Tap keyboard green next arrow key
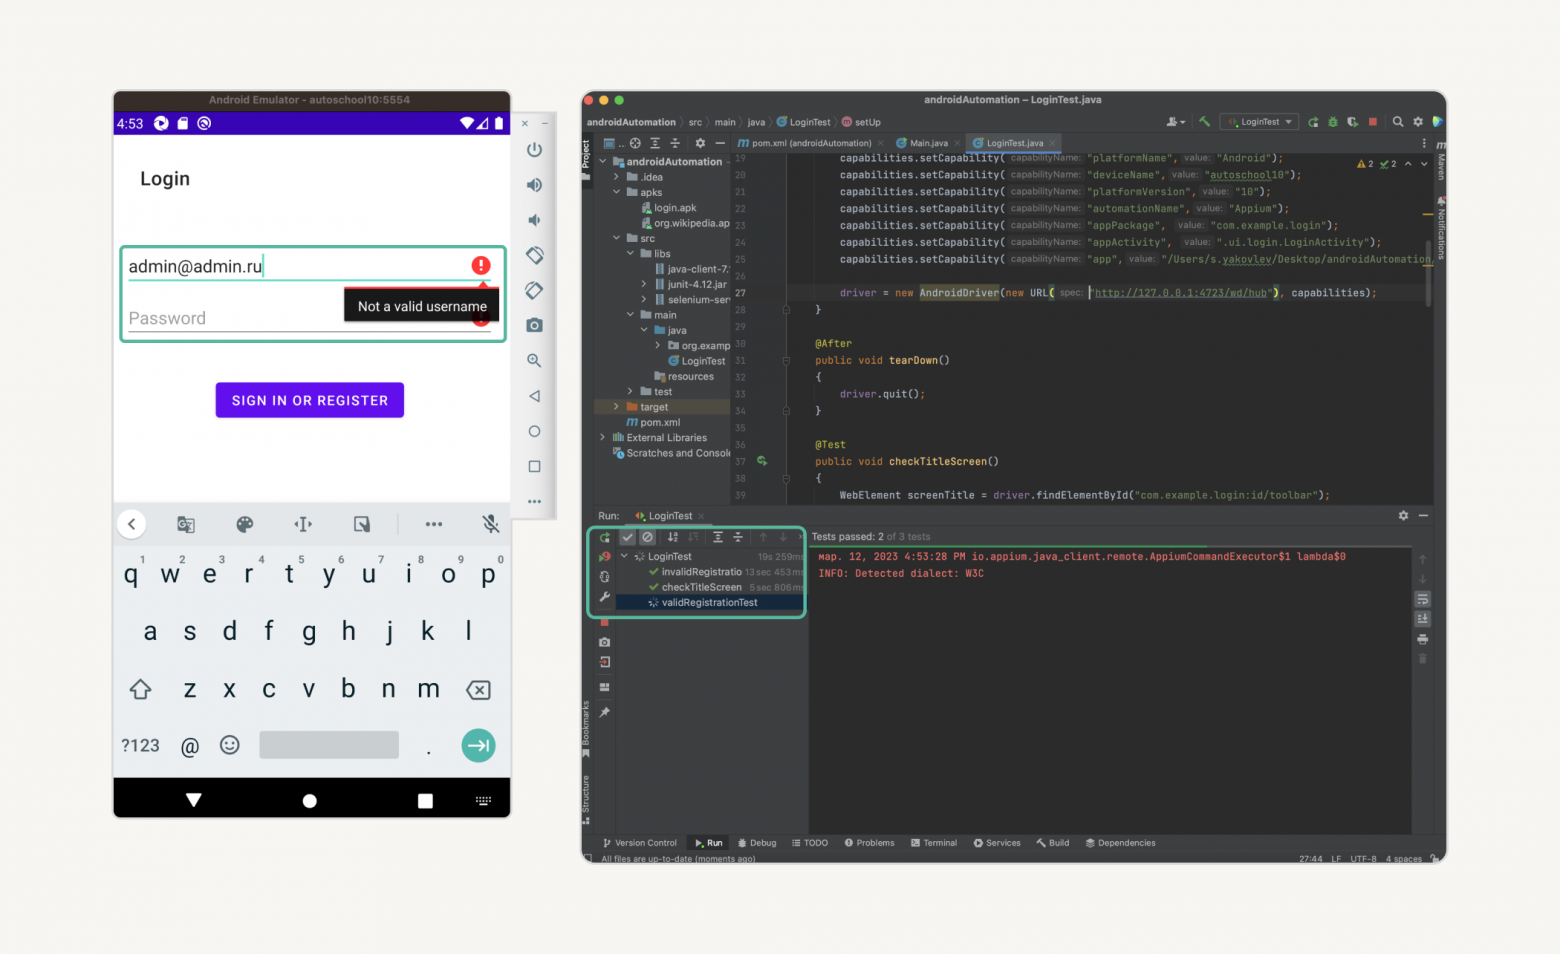Viewport: 1560px width, 954px height. [478, 745]
